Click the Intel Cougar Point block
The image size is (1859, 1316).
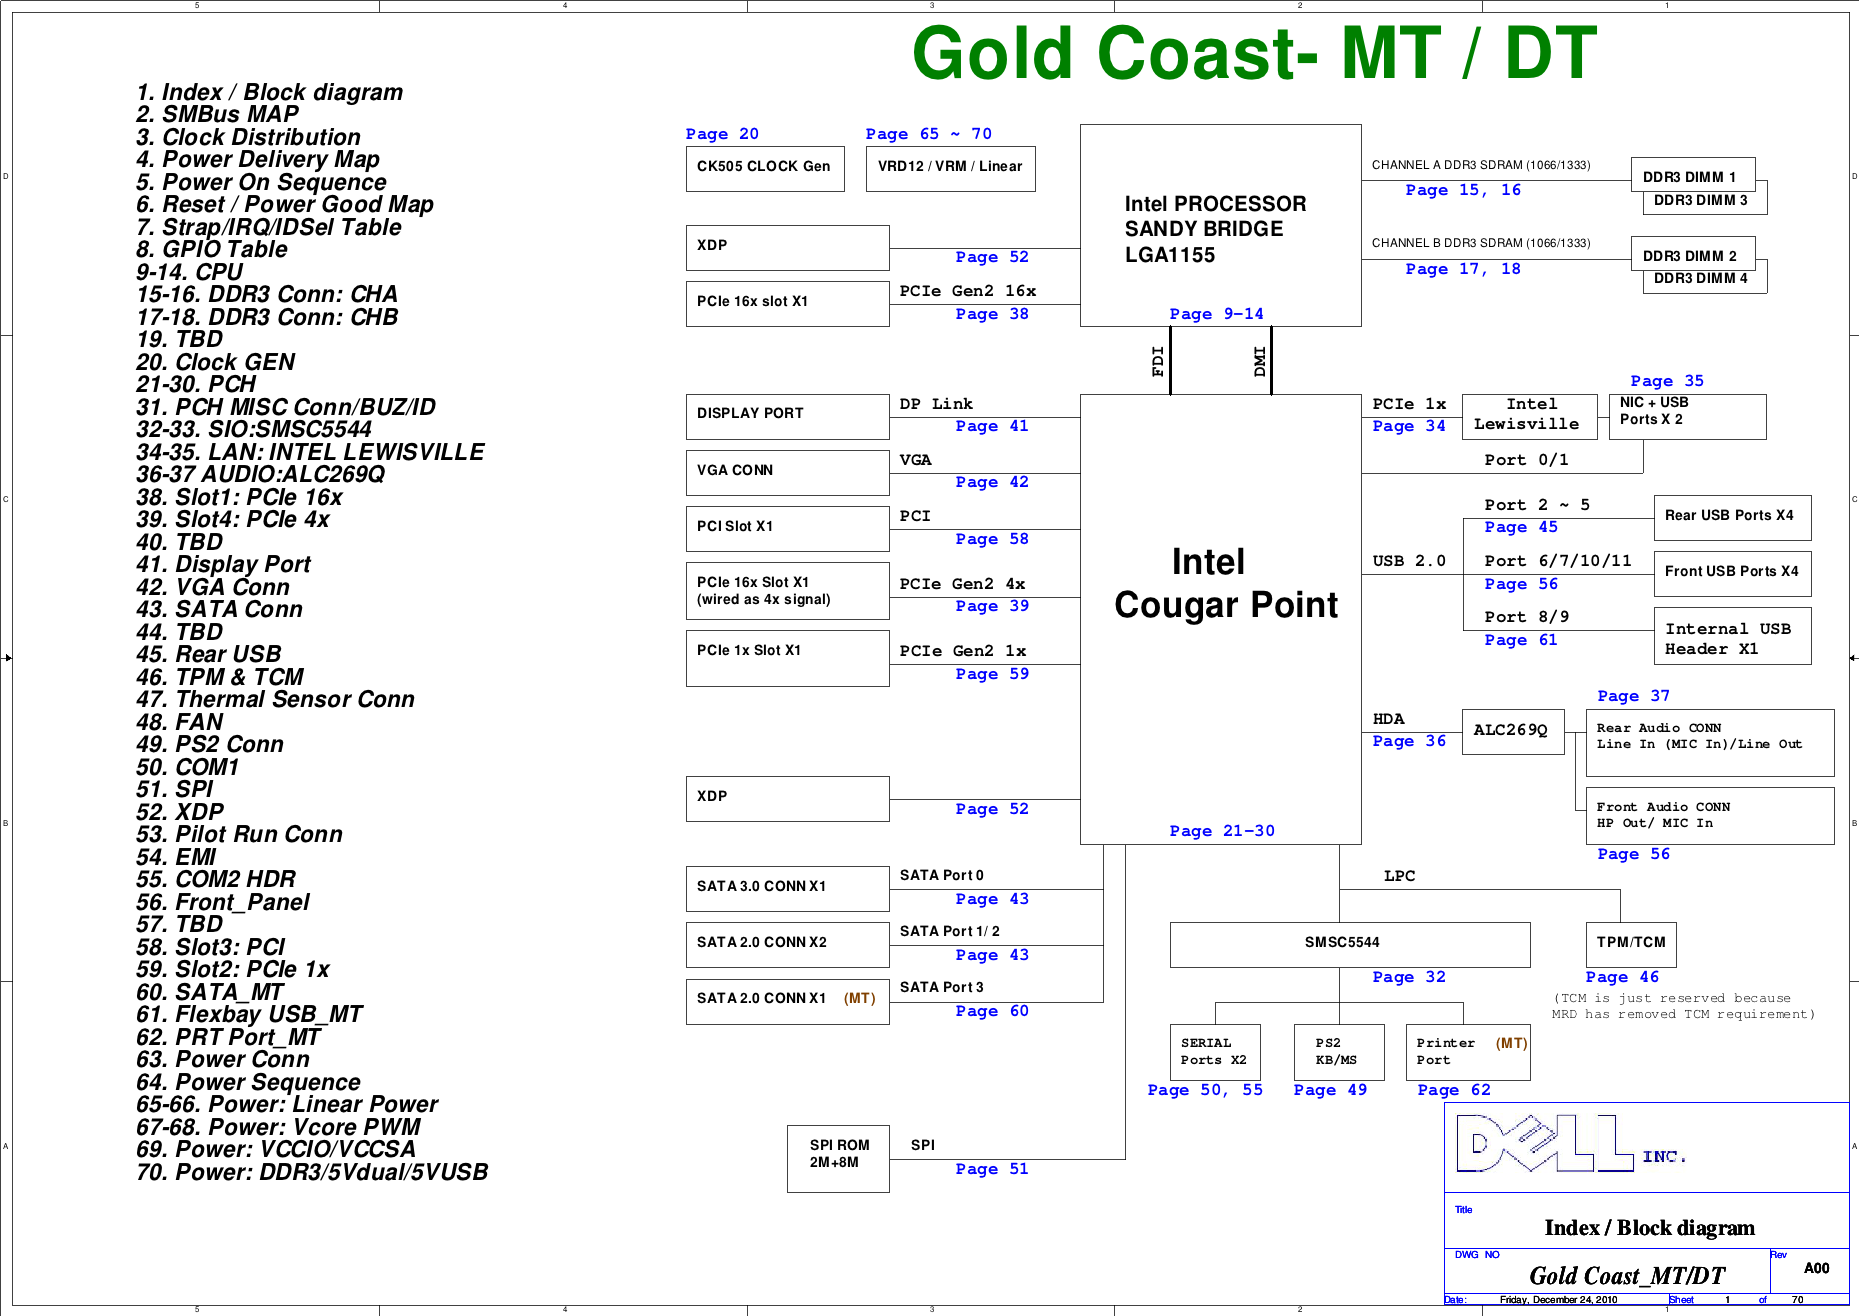[1221, 619]
